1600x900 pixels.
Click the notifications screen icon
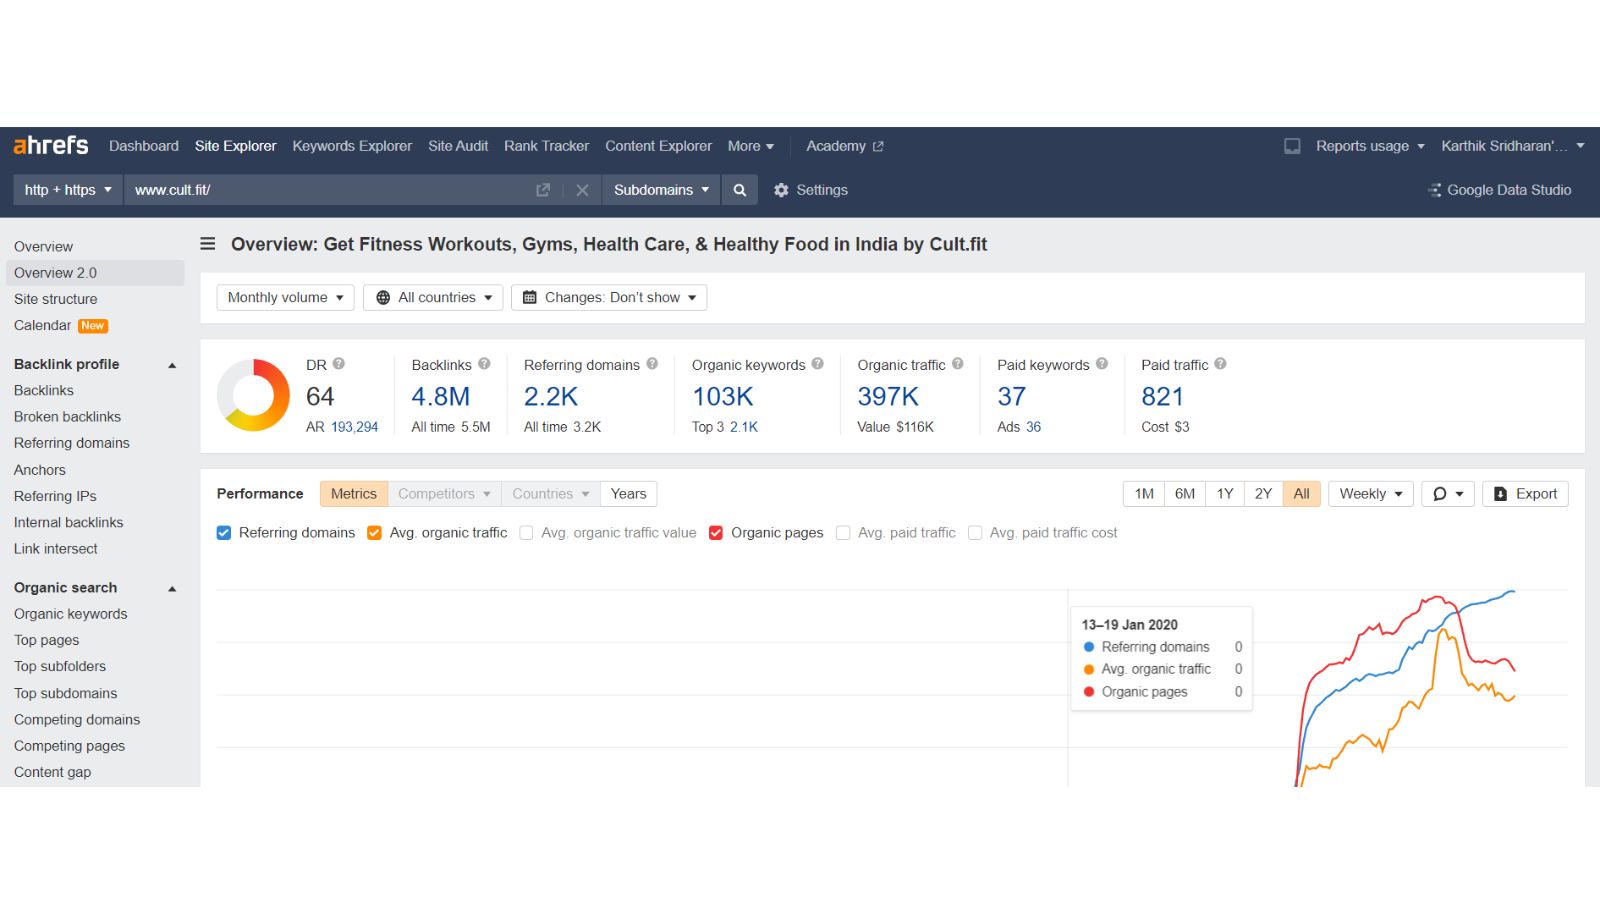point(1292,146)
